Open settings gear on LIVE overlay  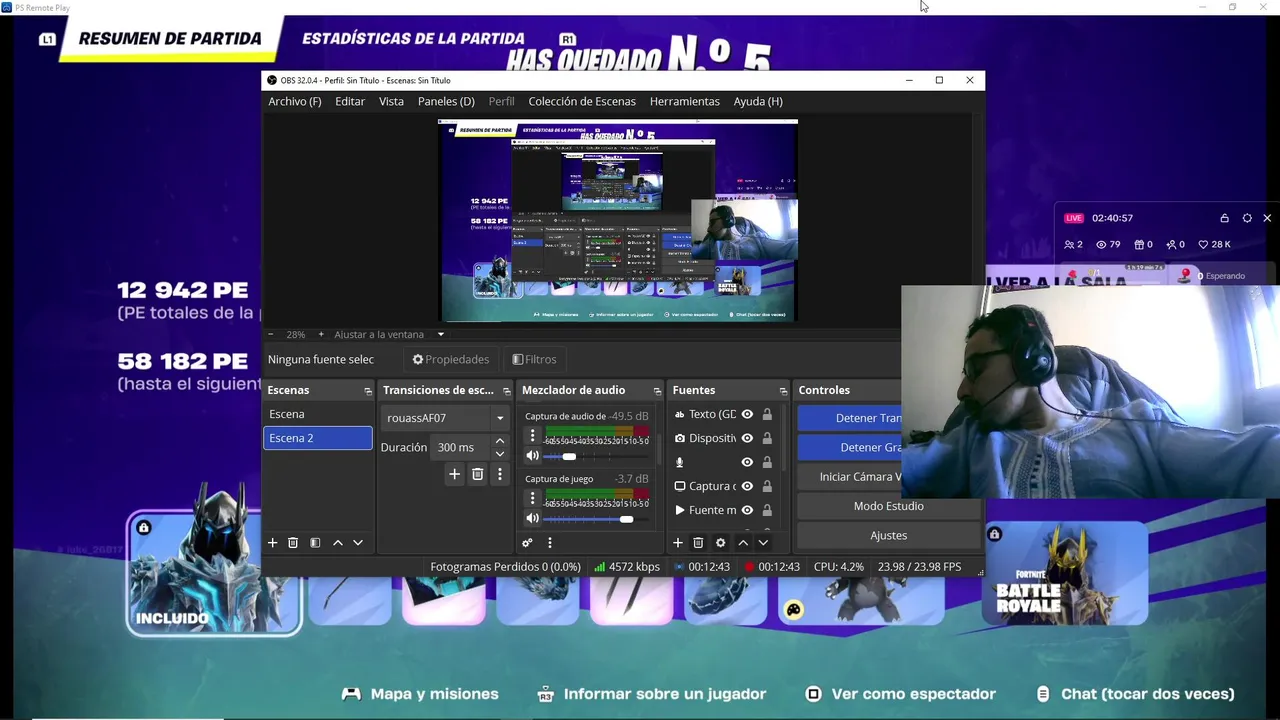pyautogui.click(x=1247, y=218)
